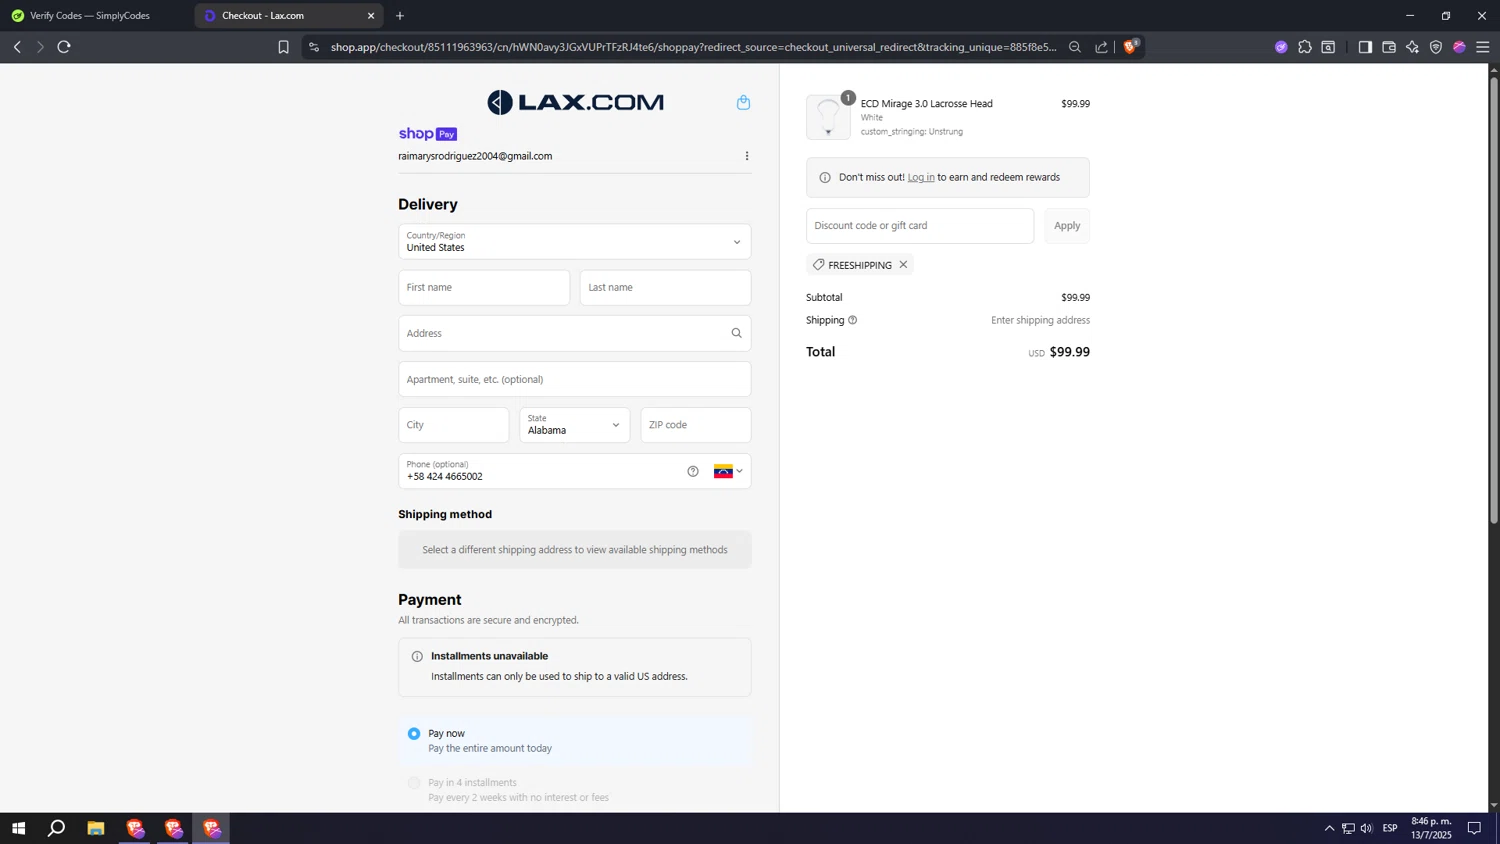Open the taskbar clock and date
The image size is (1500, 844).
1431,828
